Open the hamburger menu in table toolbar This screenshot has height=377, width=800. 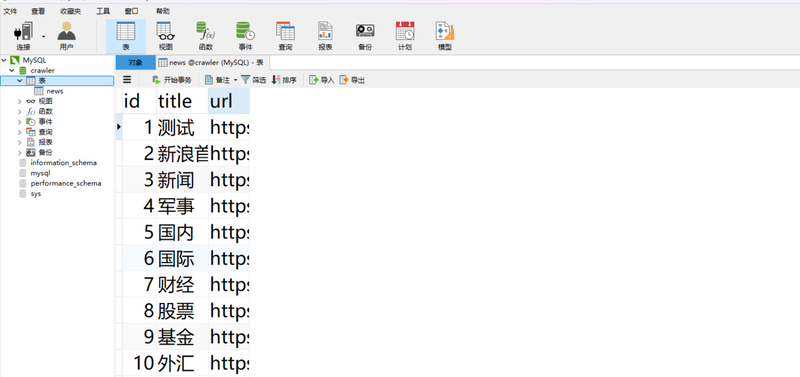click(x=127, y=80)
